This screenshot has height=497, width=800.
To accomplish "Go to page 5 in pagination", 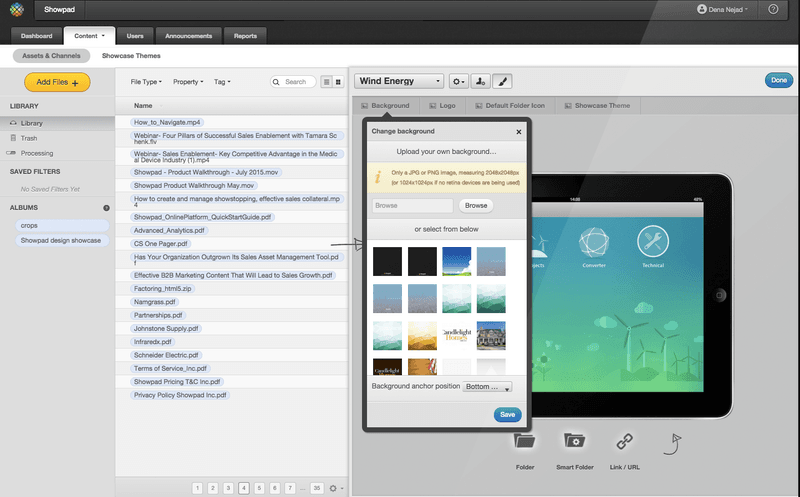I will point(259,488).
